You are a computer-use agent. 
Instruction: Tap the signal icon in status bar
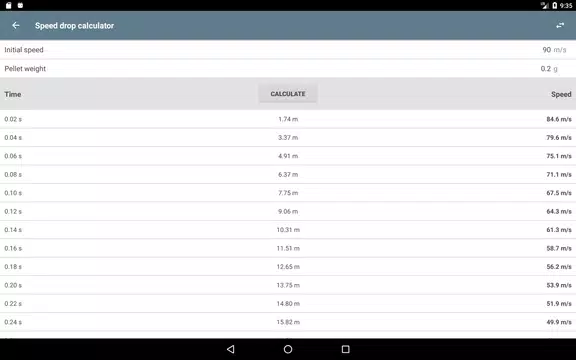click(x=545, y=6)
